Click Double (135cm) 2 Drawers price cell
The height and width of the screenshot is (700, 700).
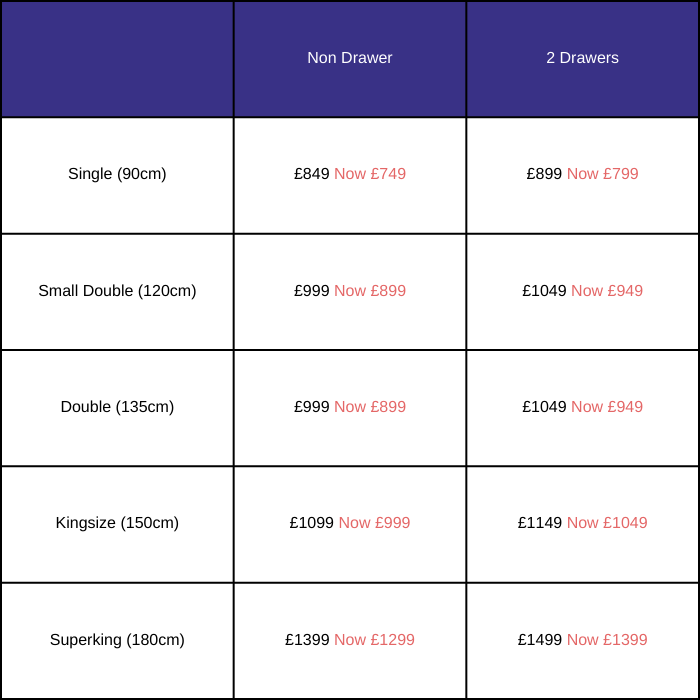coord(582,407)
